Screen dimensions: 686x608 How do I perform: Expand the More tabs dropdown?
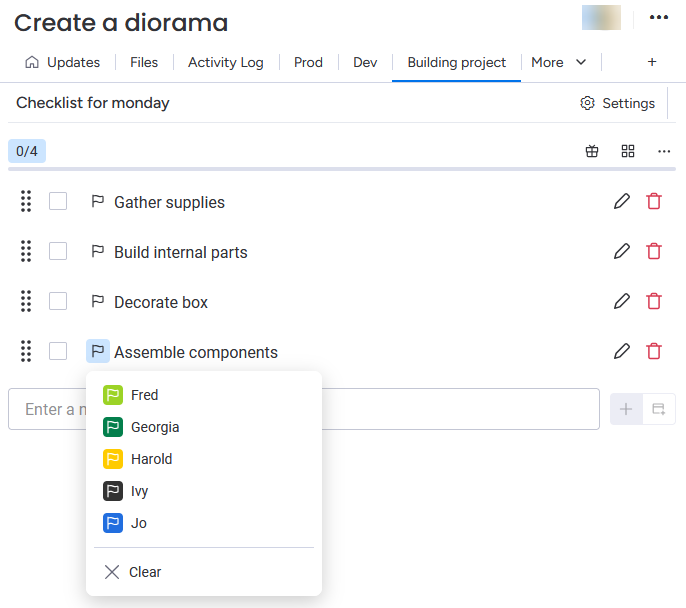point(559,62)
